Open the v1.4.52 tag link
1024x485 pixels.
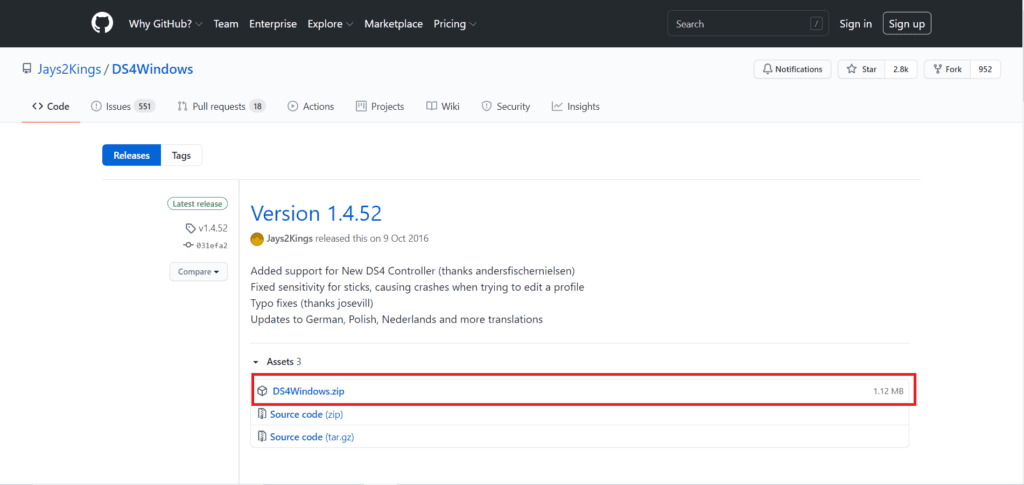206,228
